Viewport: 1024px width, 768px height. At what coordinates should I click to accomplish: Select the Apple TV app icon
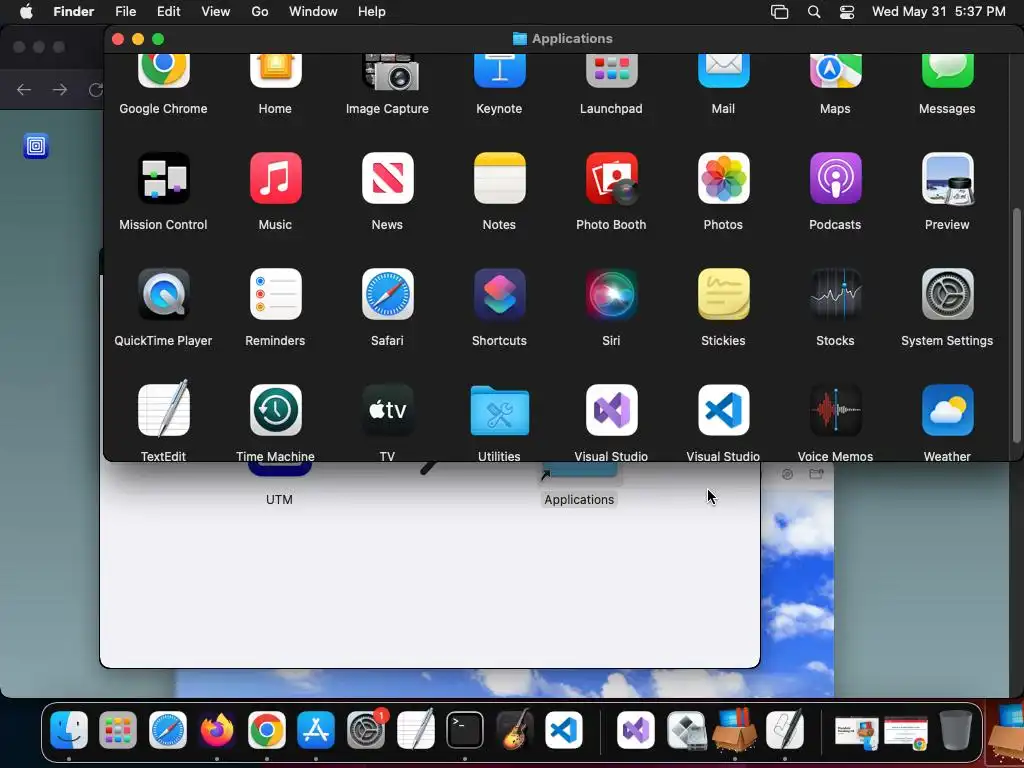point(387,409)
